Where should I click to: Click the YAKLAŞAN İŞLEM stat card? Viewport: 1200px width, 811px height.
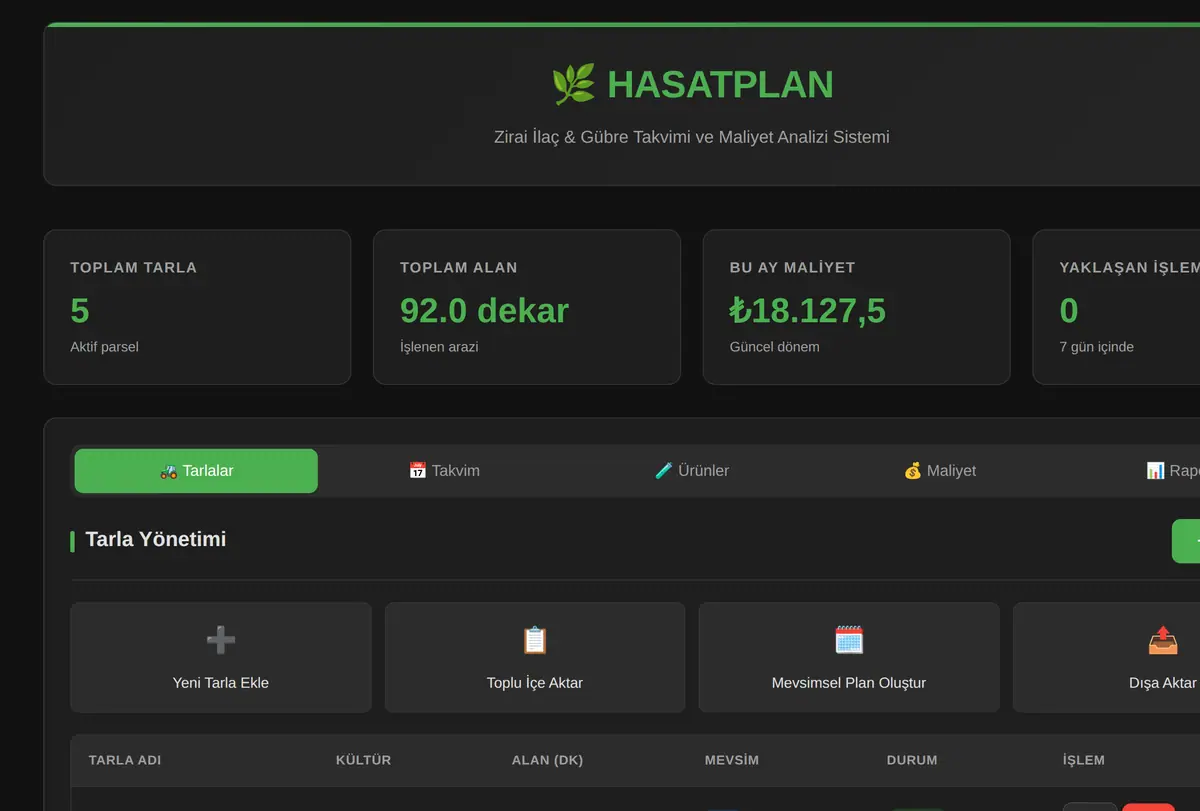[x=1116, y=307]
